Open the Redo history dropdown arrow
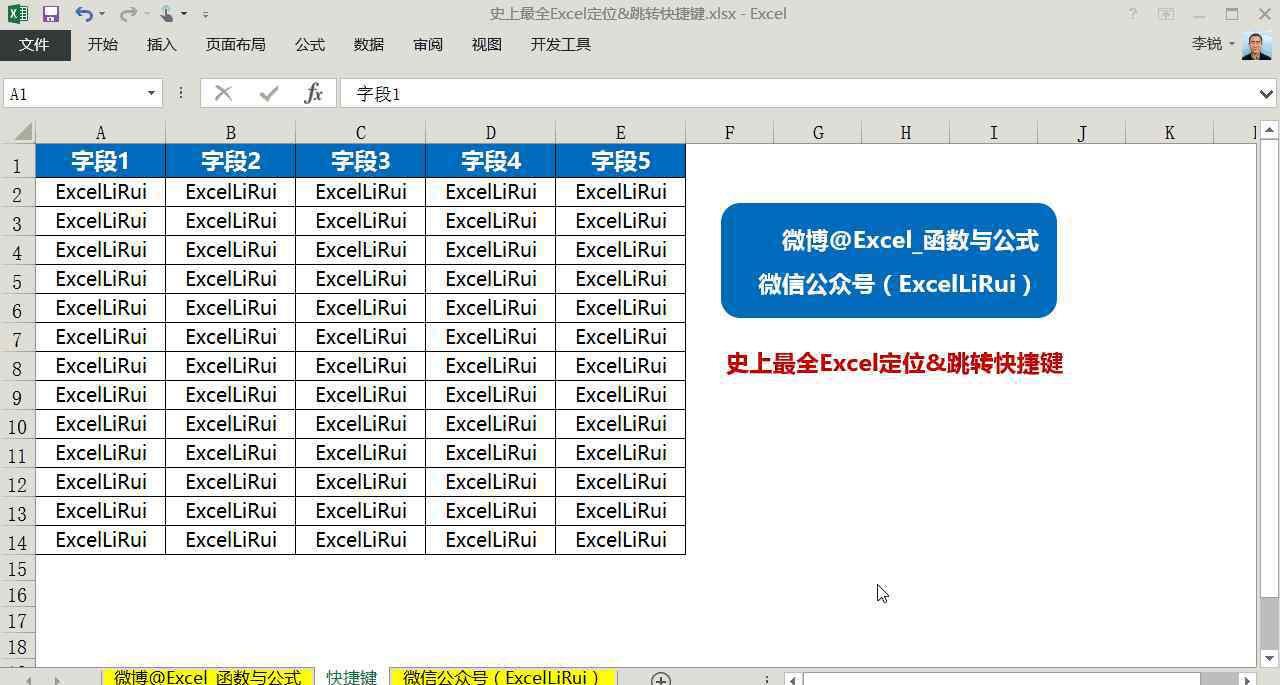1280x685 pixels. click(x=146, y=14)
